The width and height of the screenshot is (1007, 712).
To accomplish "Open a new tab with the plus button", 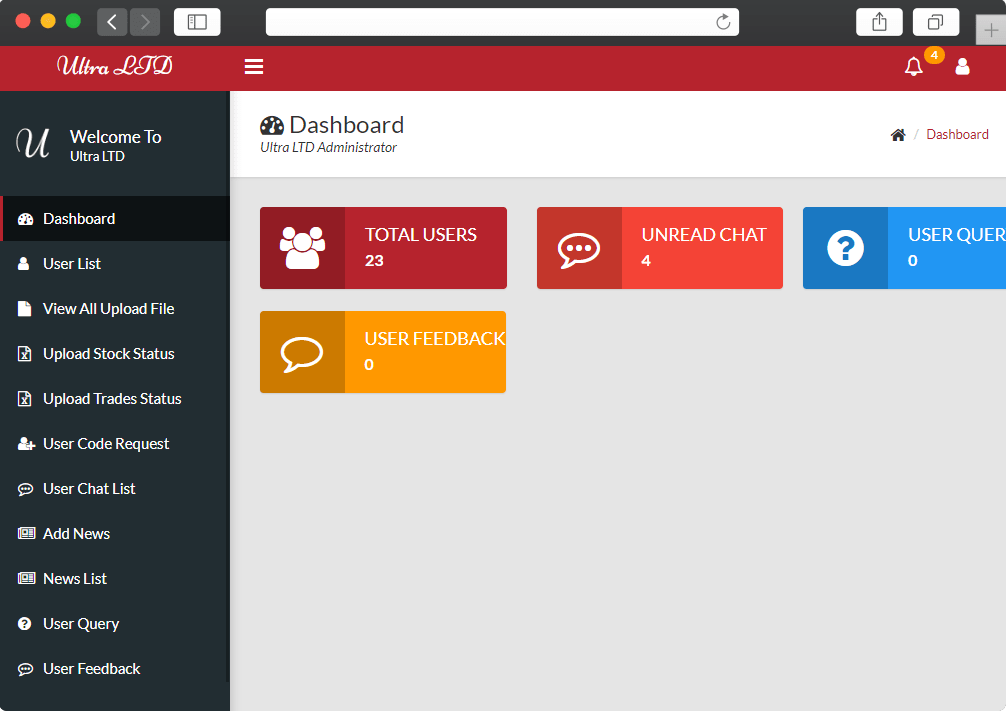I will tap(991, 30).
